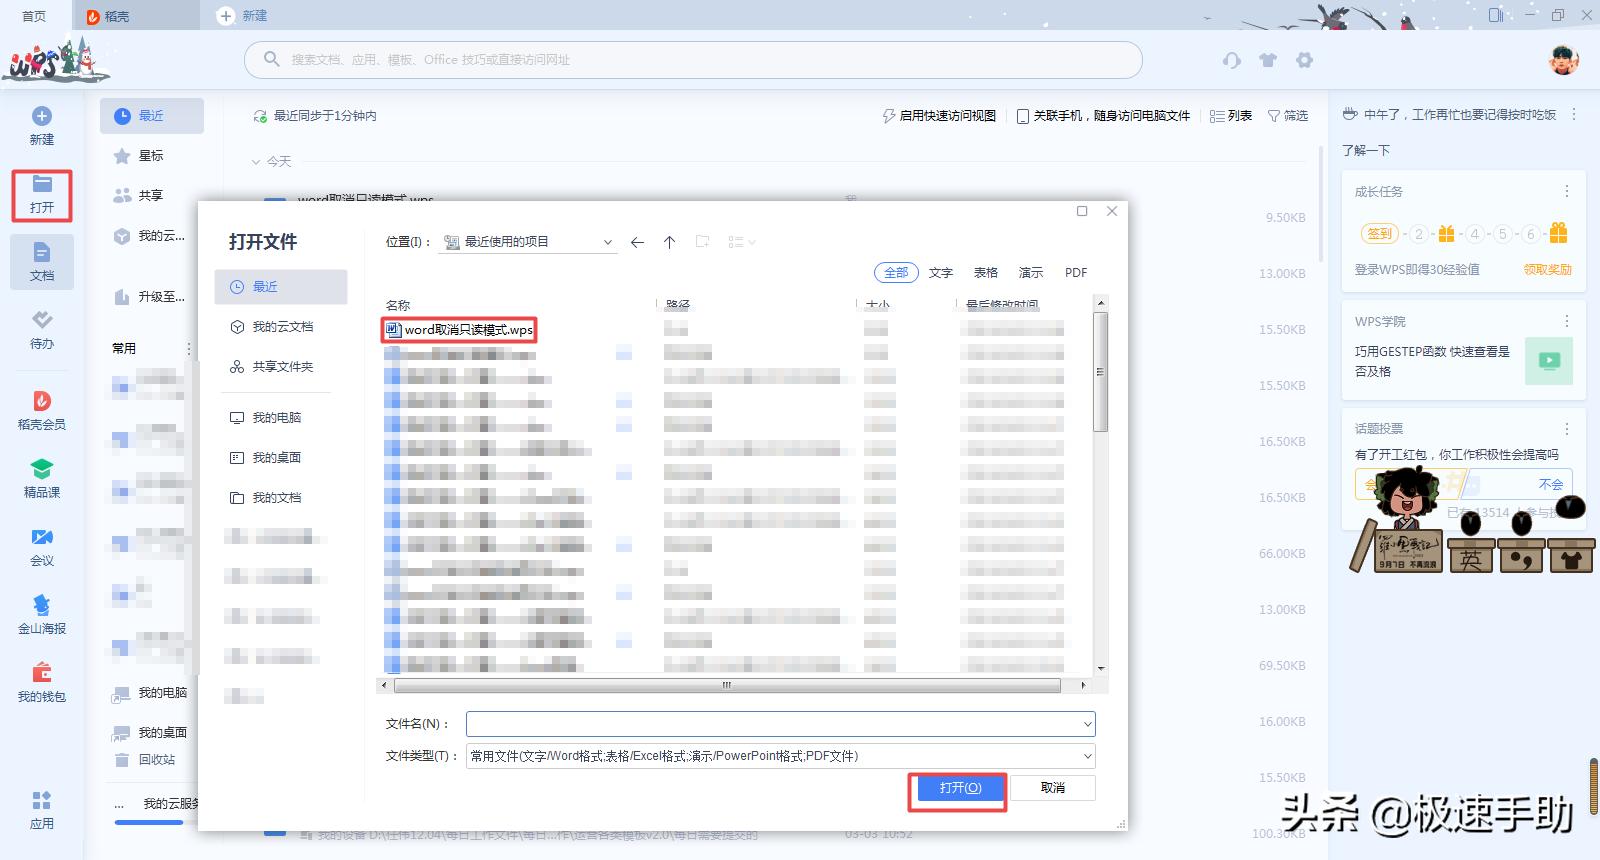1600x860 pixels.
Task: Select the 演示 filter tab
Action: [x=1031, y=272]
